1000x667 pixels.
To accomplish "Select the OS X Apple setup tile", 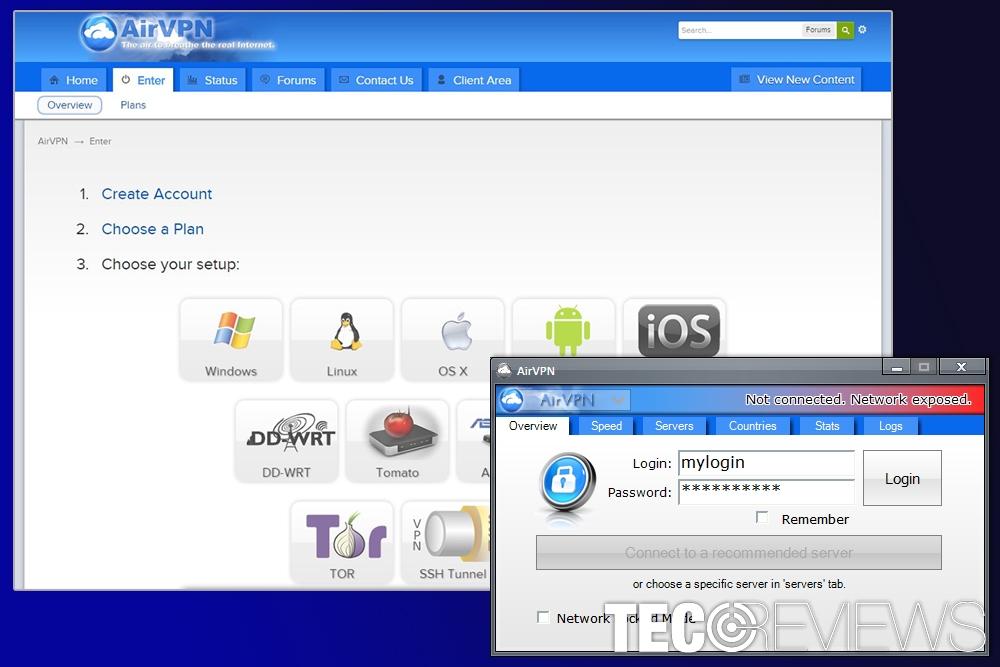I will (x=453, y=340).
